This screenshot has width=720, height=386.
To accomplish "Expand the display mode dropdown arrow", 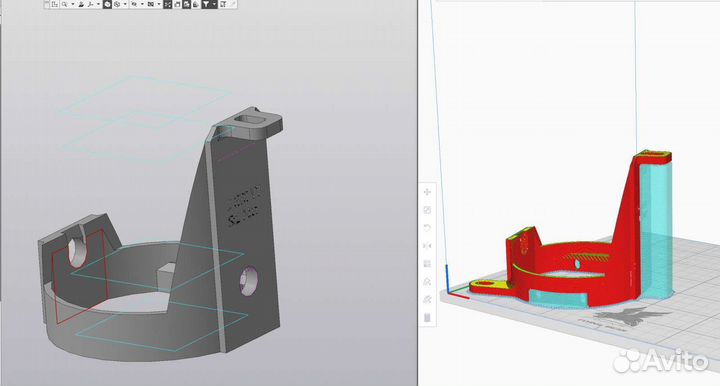I will [125, 5].
